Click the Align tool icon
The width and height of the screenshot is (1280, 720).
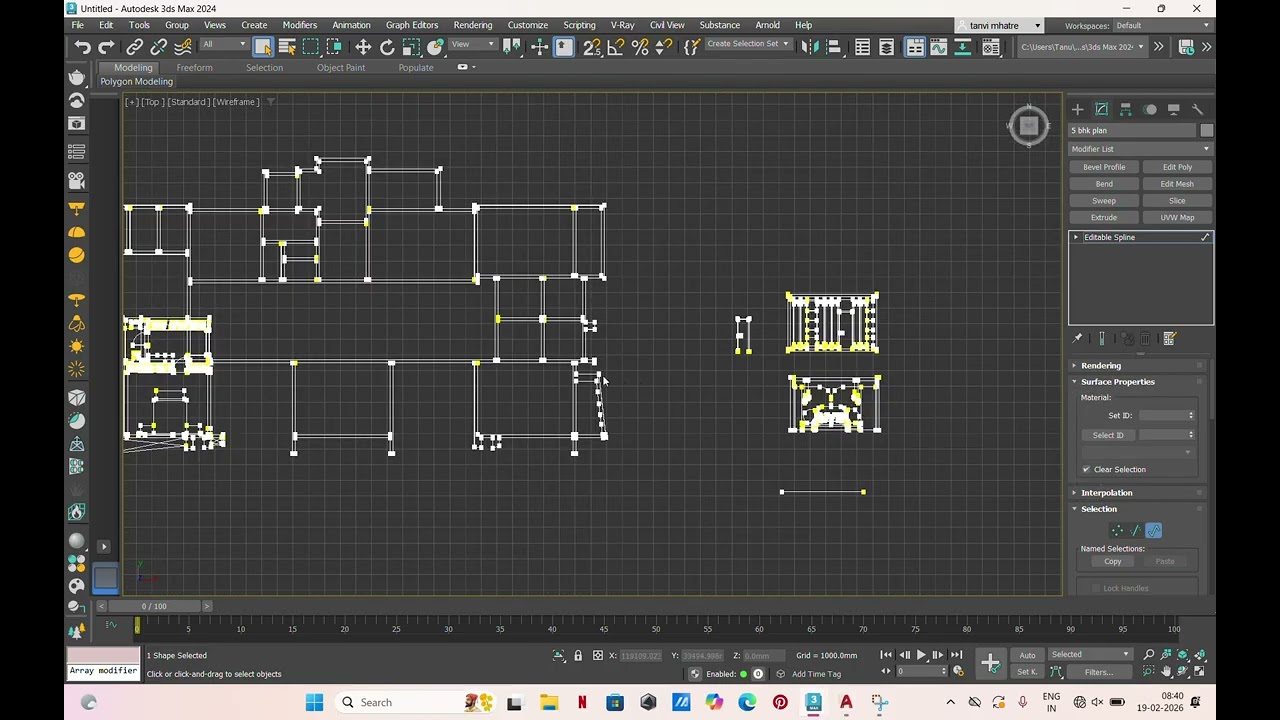click(x=834, y=47)
